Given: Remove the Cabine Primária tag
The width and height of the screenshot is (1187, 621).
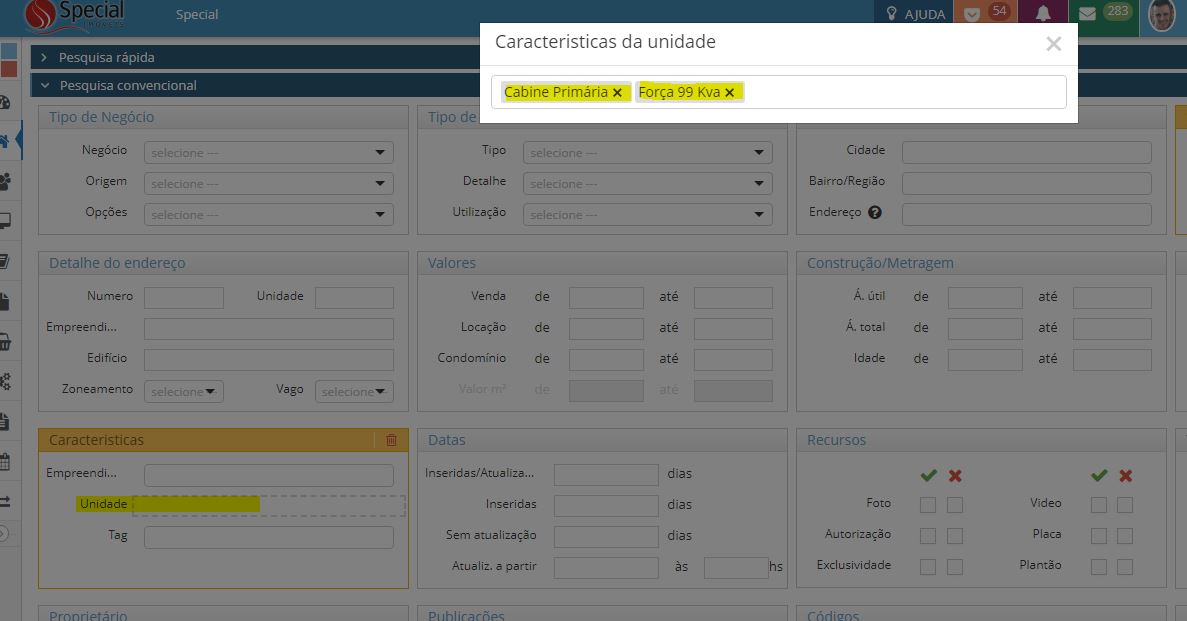Looking at the screenshot, I should click(618, 90).
